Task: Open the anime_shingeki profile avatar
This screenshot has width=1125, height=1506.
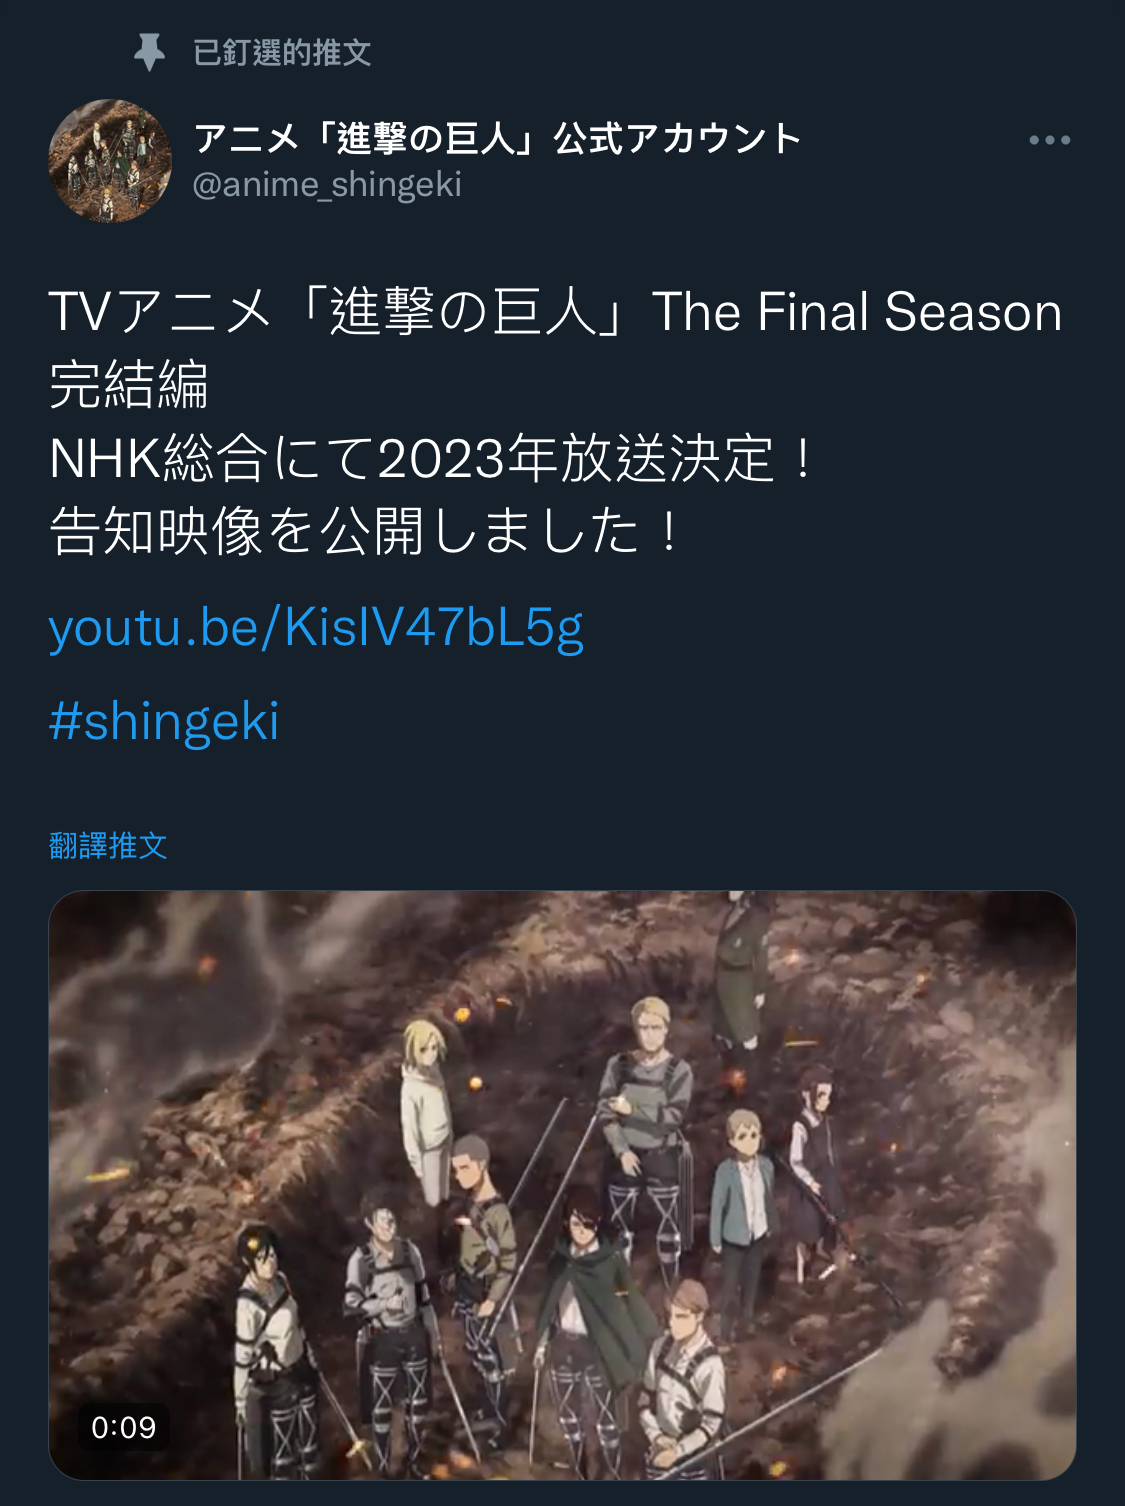Action: 110,160
